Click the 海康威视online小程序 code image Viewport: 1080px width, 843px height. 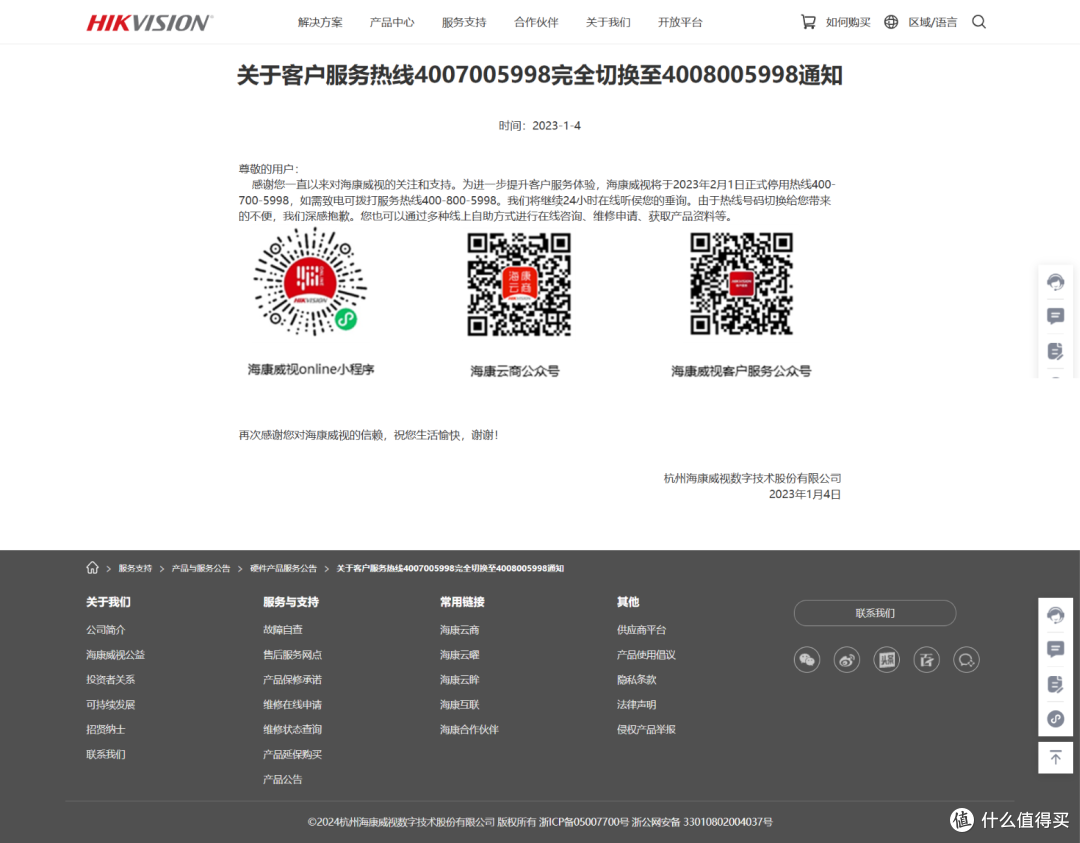click(x=310, y=282)
